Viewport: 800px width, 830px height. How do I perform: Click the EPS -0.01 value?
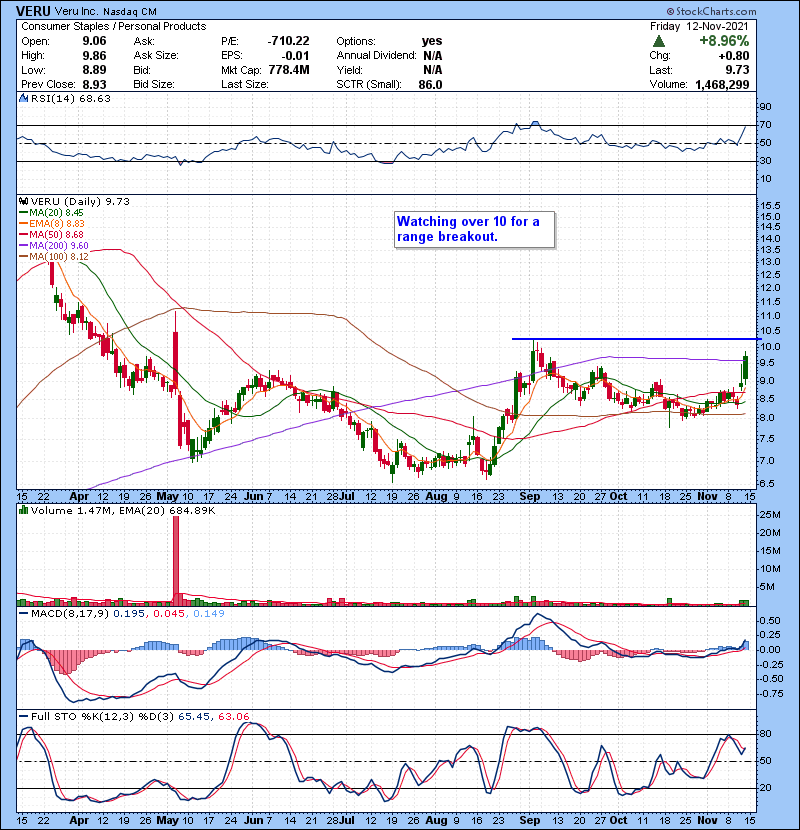pyautogui.click(x=295, y=56)
